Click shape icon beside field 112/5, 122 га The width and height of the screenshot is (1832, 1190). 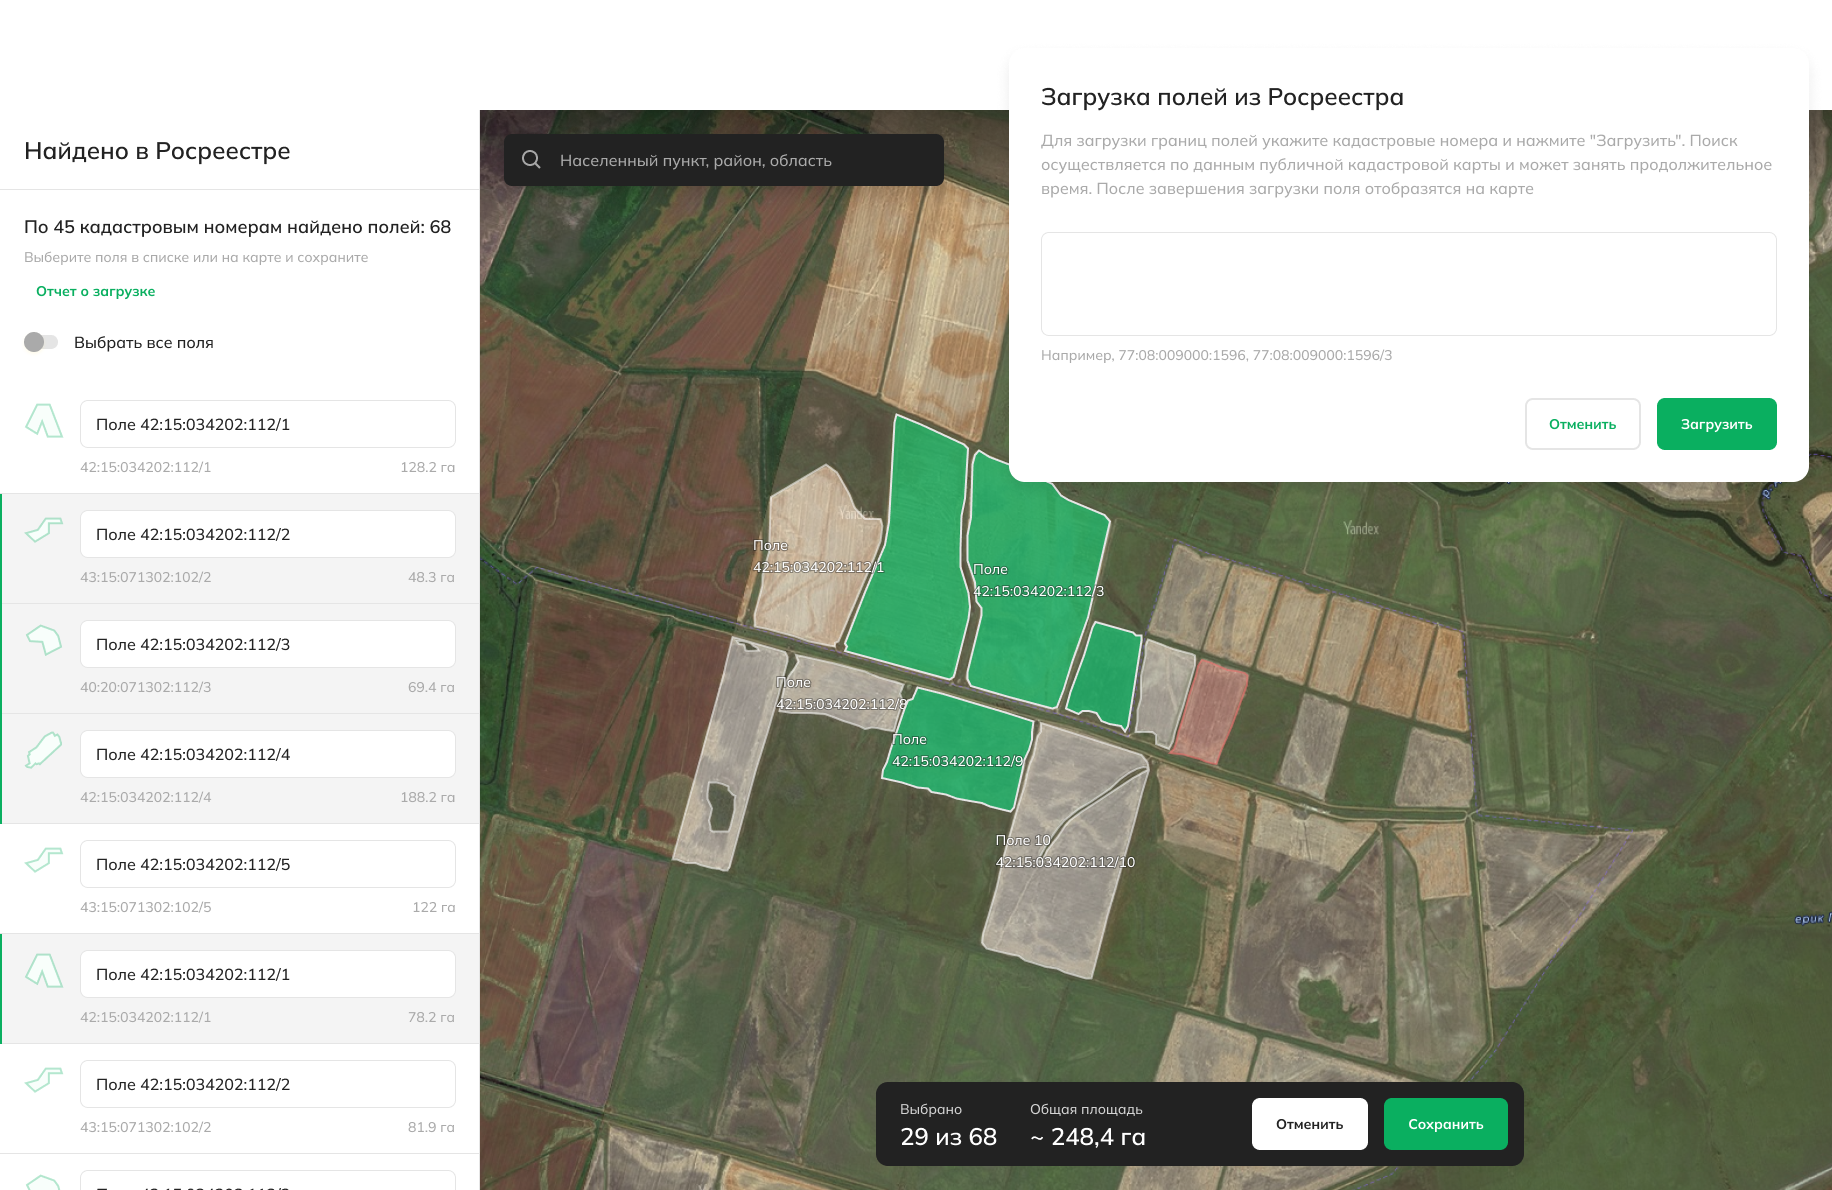pyautogui.click(x=44, y=860)
